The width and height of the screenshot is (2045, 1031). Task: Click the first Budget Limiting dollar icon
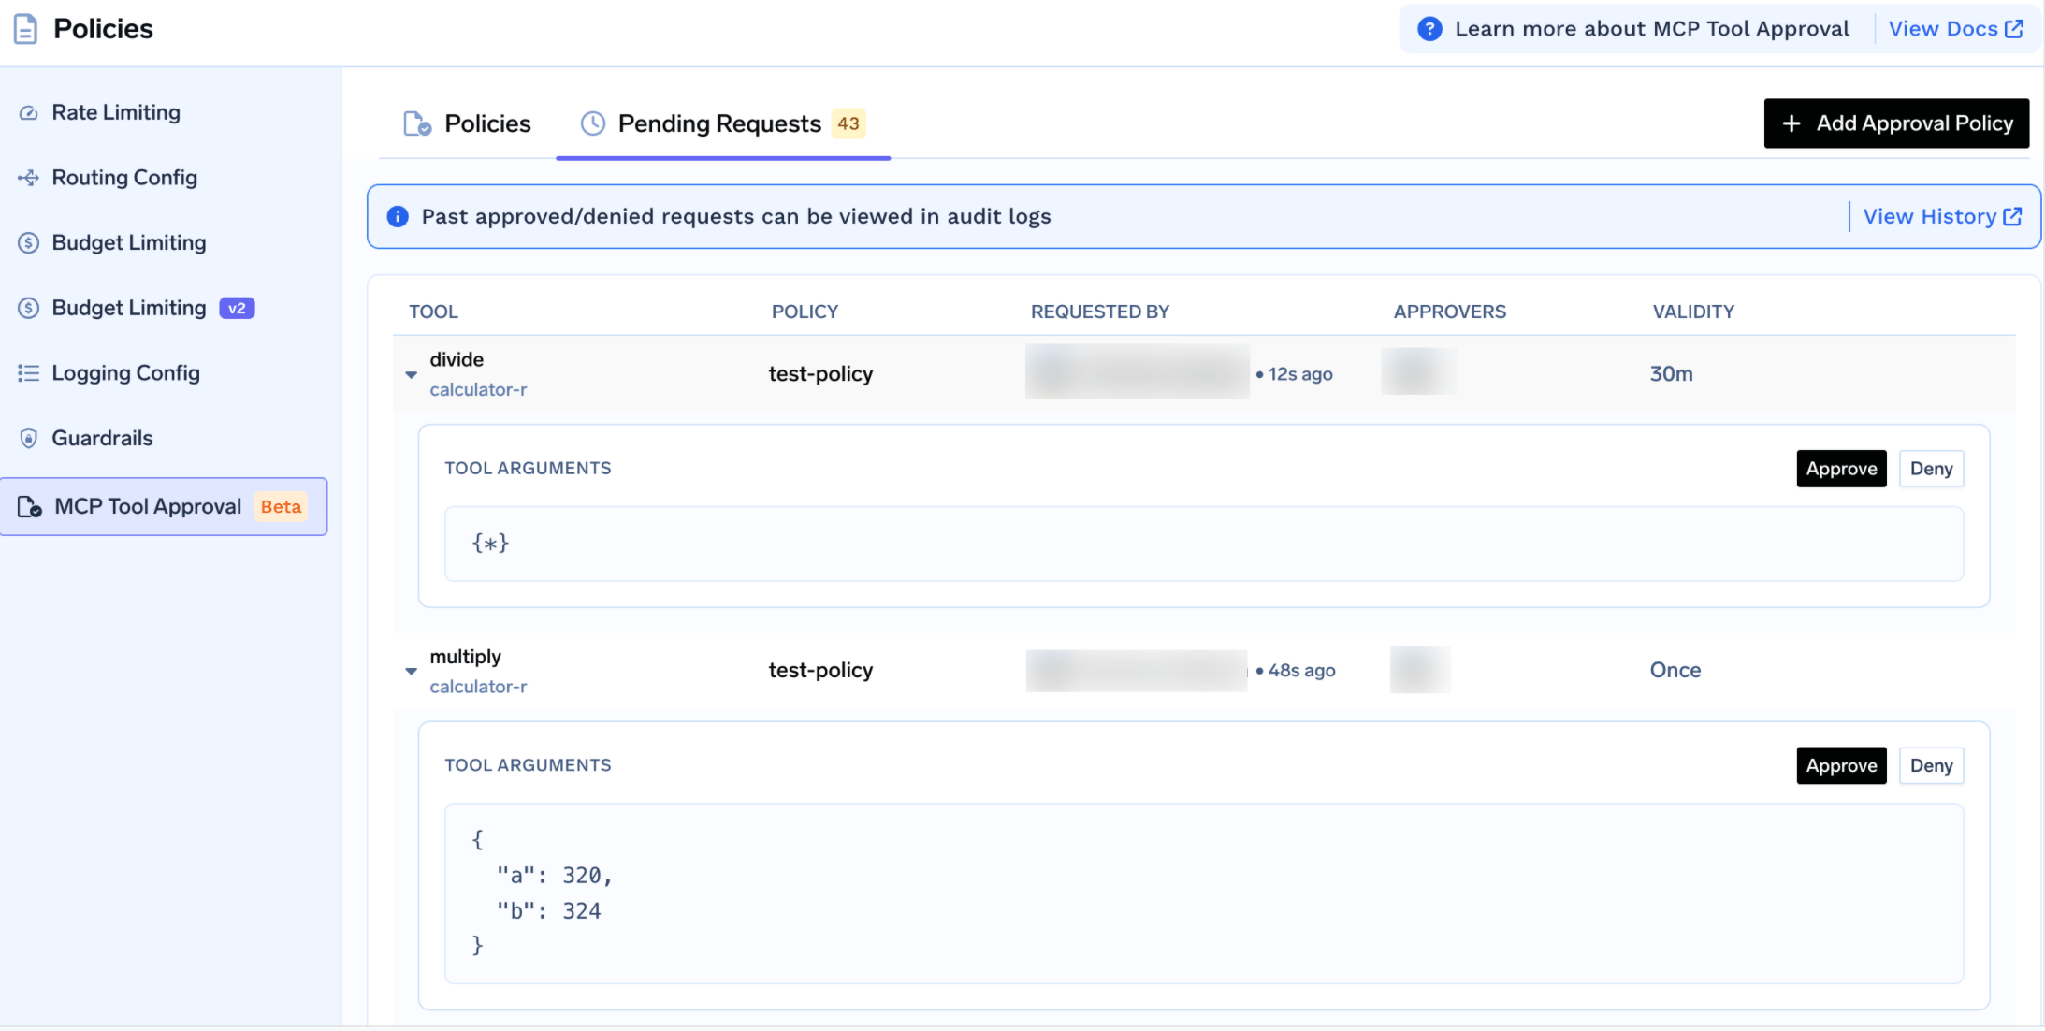click(x=28, y=243)
